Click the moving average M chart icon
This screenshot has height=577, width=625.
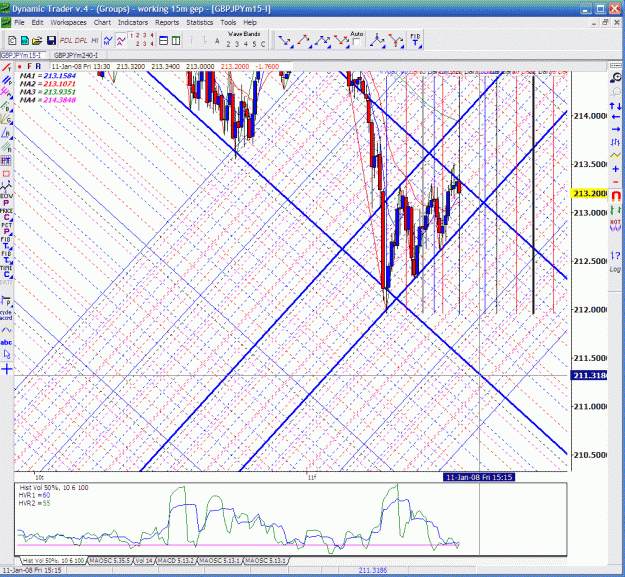pos(108,40)
